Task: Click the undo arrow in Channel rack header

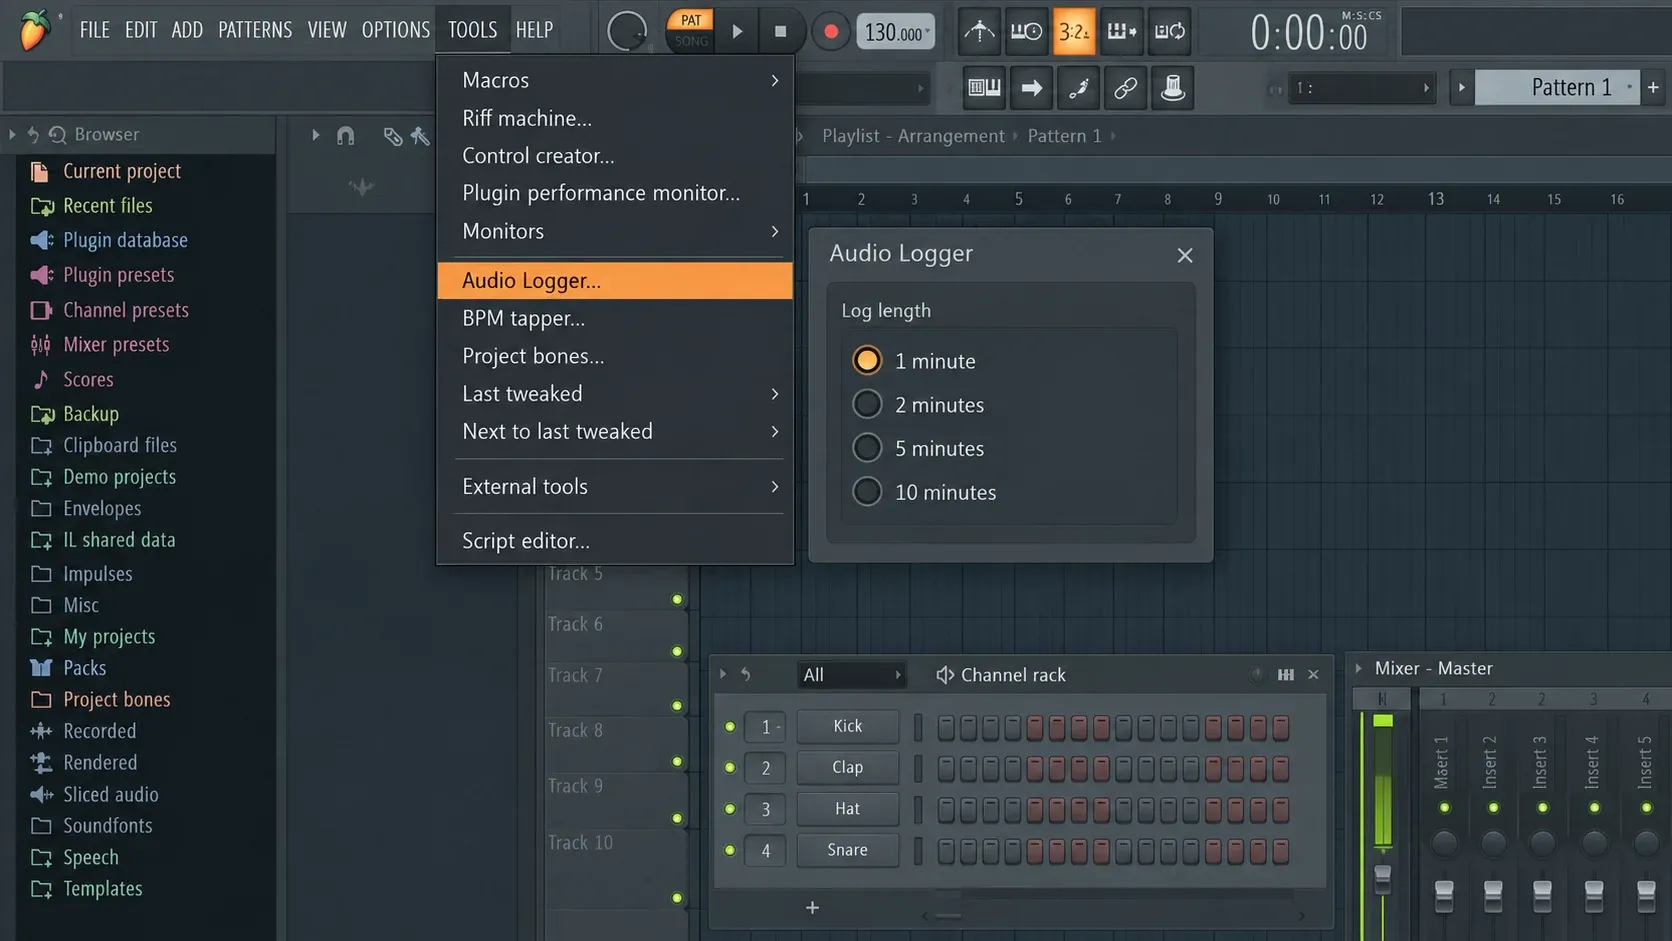Action: click(x=746, y=674)
